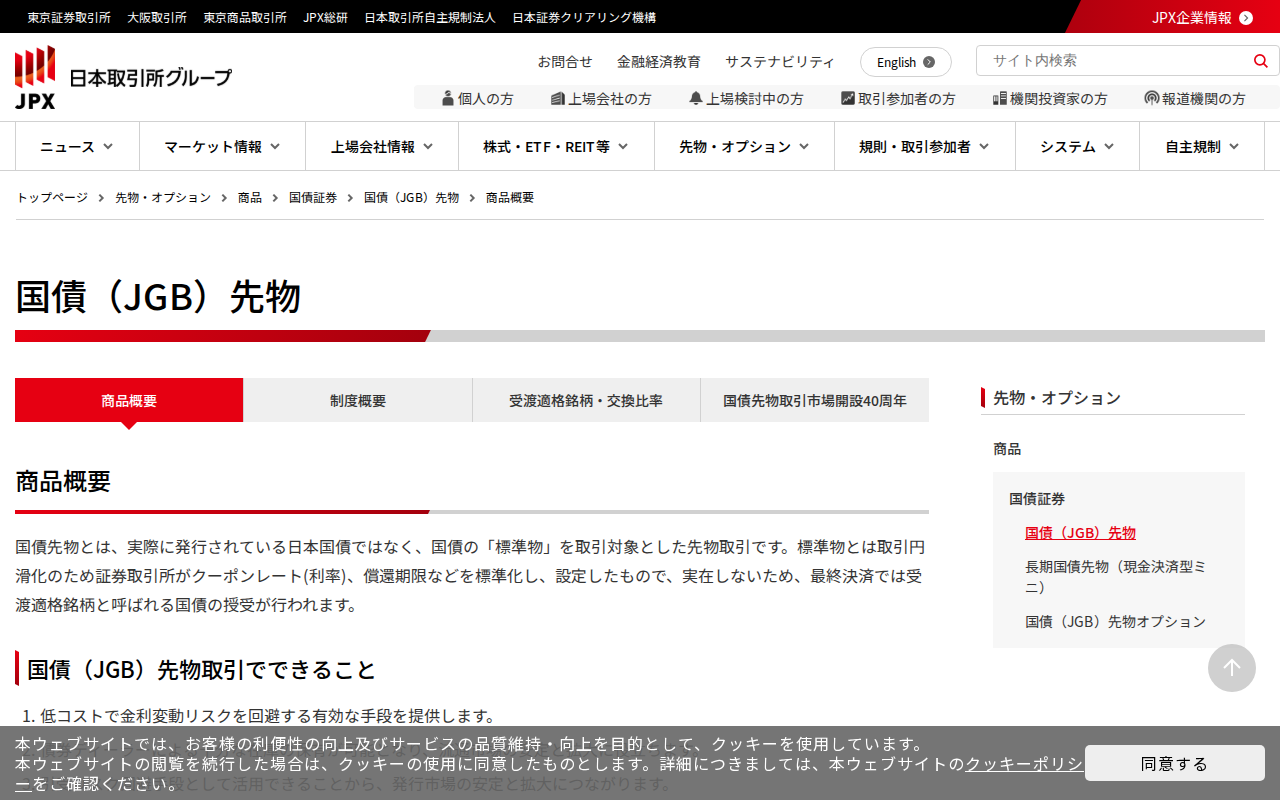Open the 受渡適格銘柄・交換比率 tab
Viewport: 1280px width, 800px height.
click(x=586, y=401)
